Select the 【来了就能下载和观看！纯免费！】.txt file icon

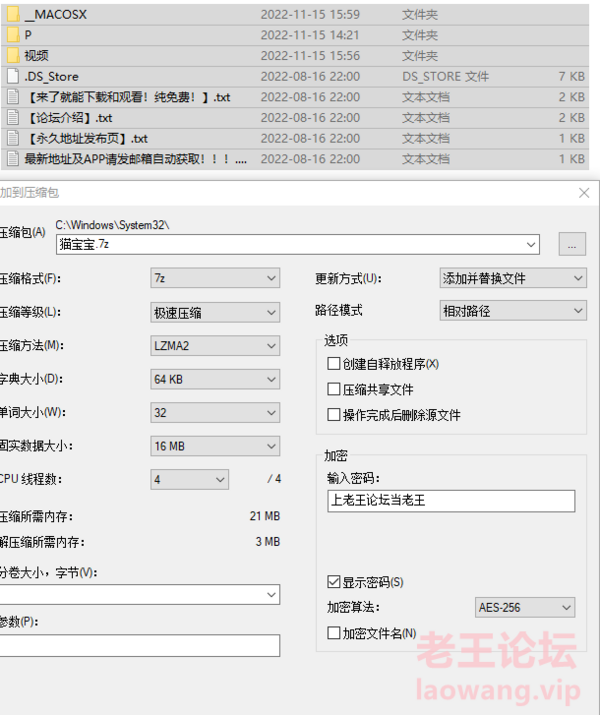click(13, 97)
